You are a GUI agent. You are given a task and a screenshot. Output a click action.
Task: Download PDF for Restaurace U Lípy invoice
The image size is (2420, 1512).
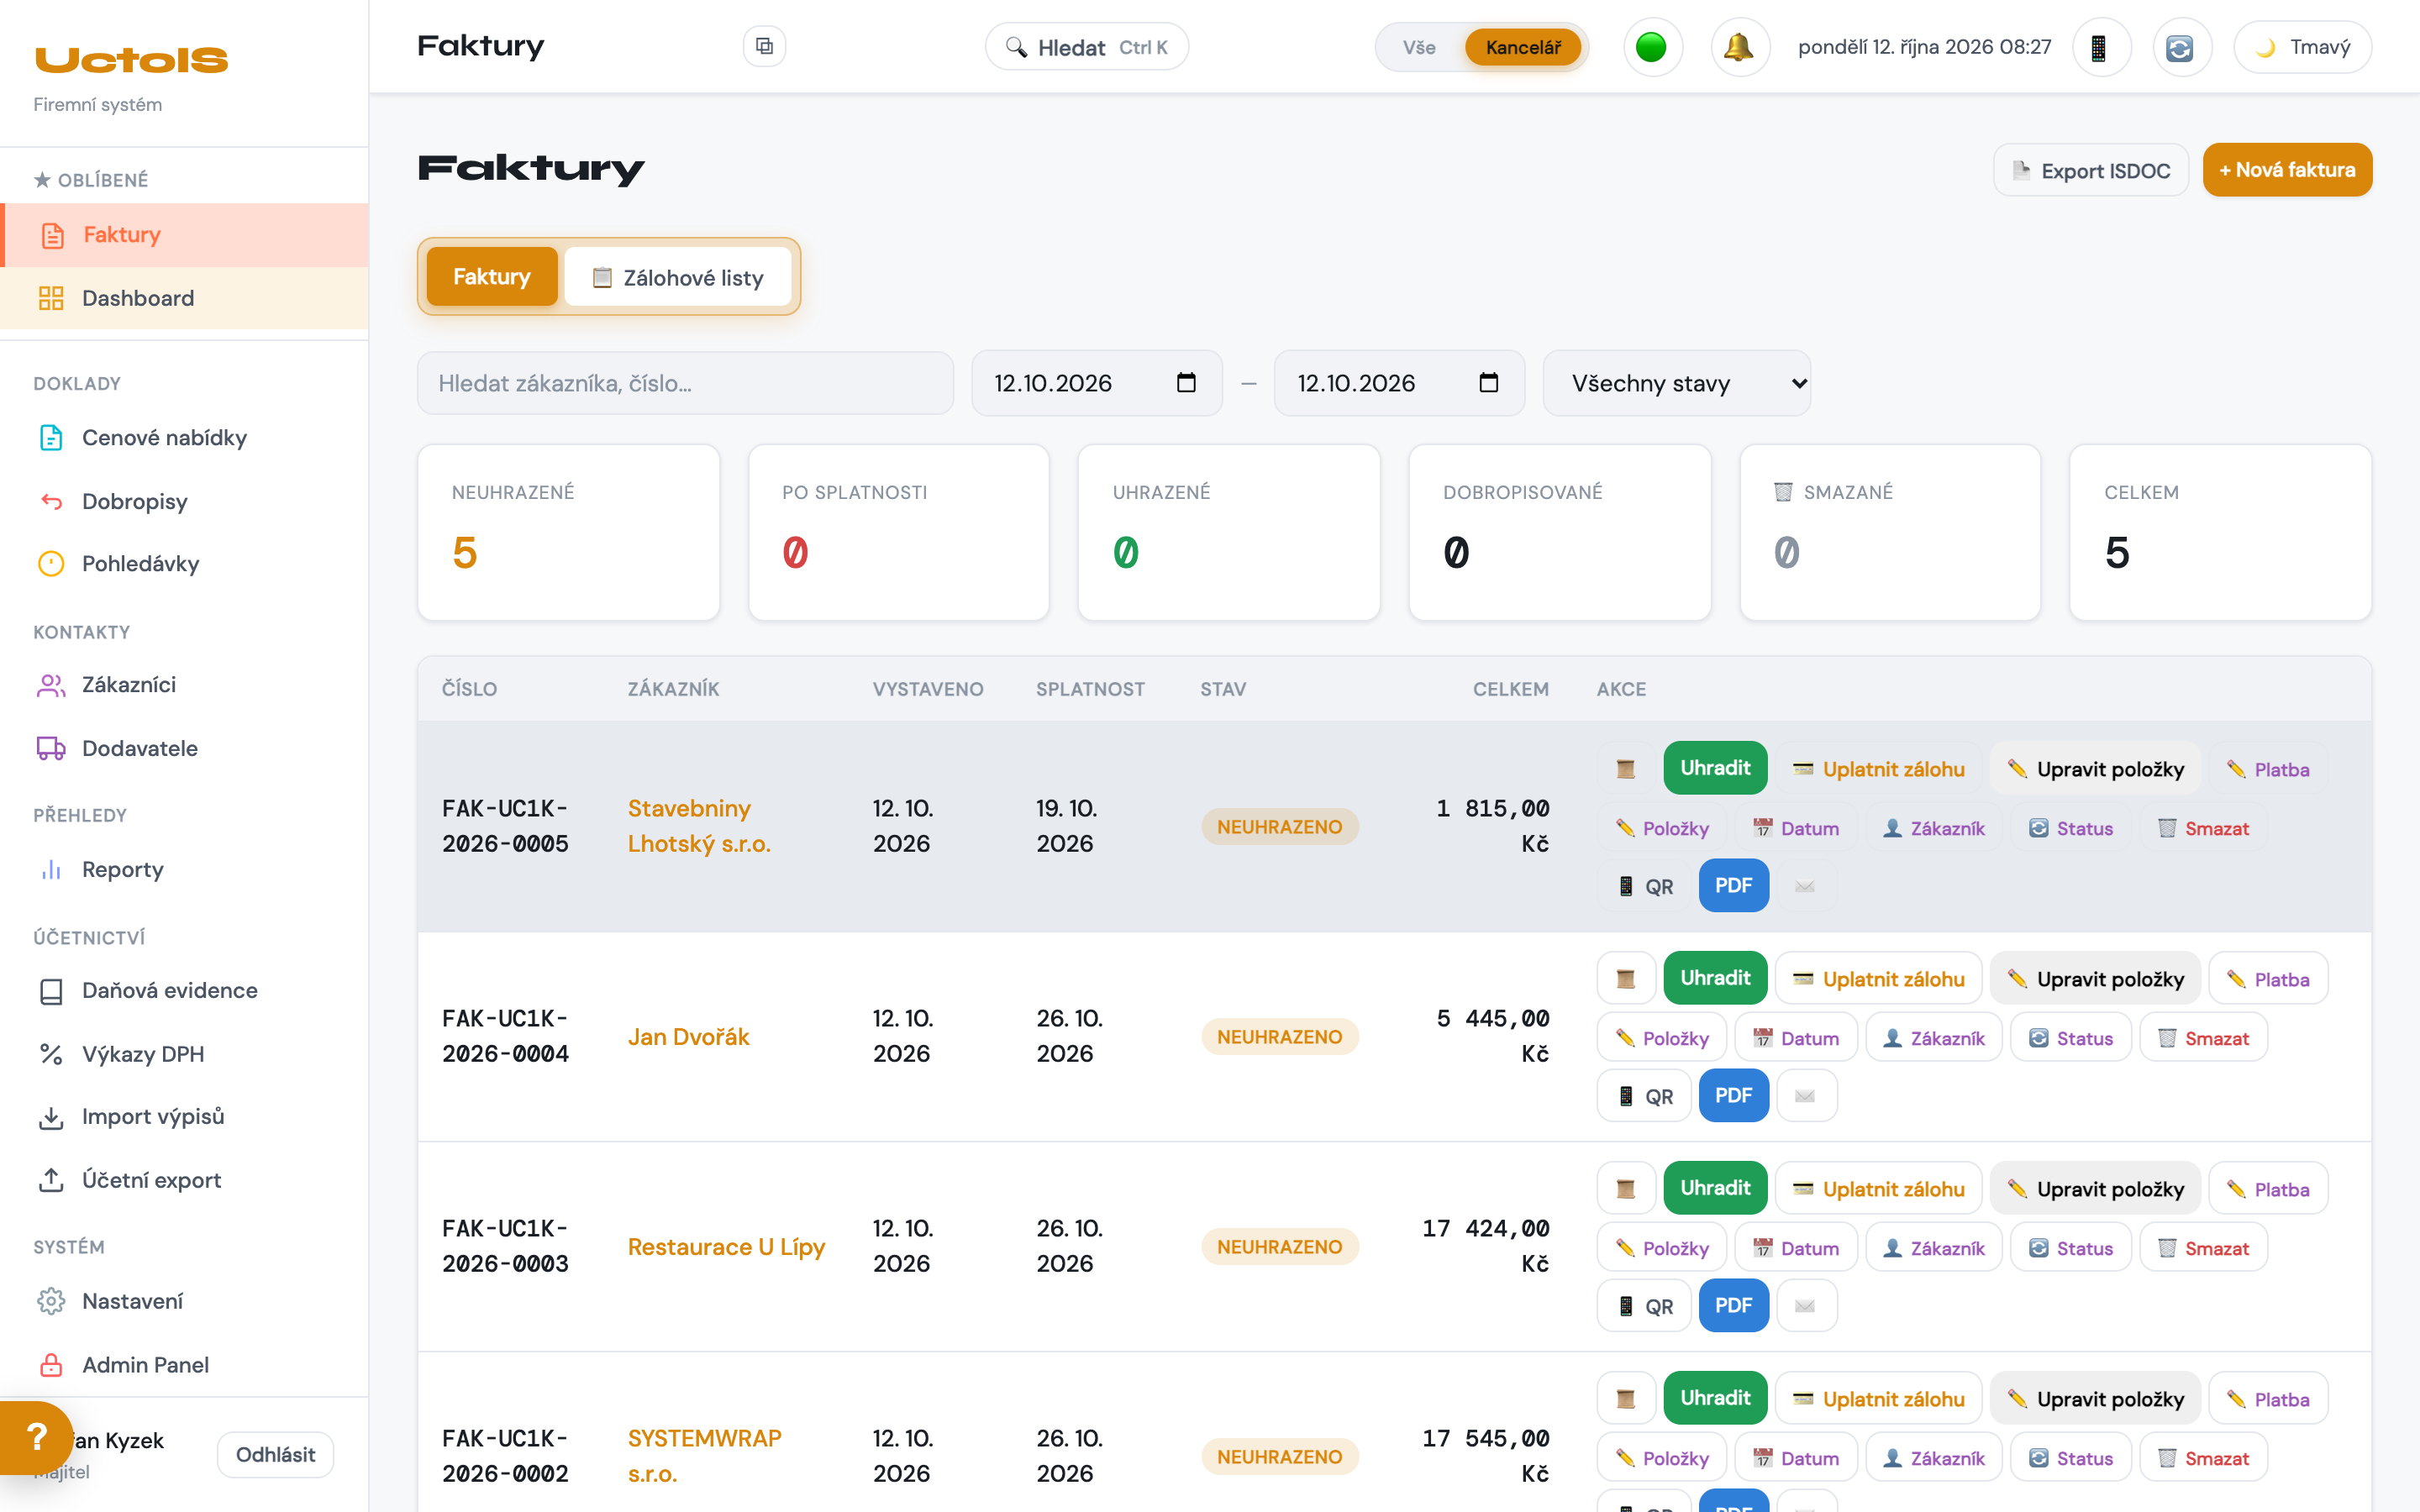click(1733, 1306)
